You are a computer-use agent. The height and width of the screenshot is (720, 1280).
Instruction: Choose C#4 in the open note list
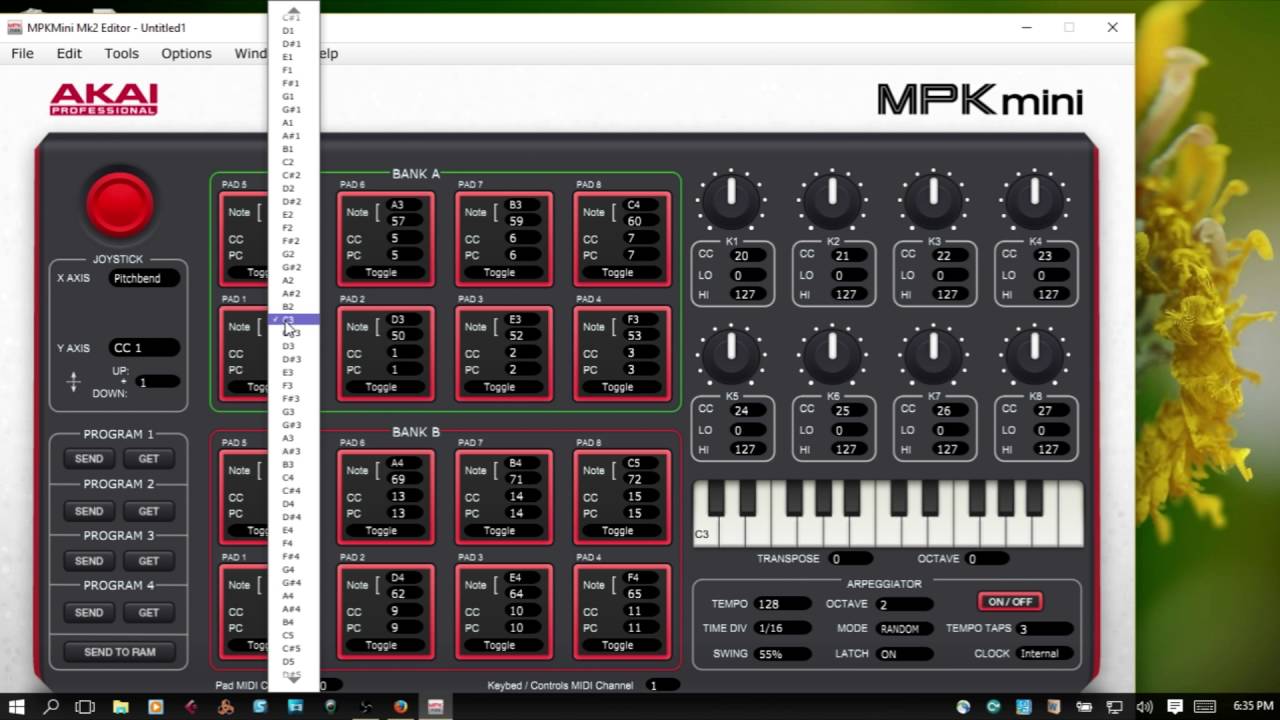[292, 491]
